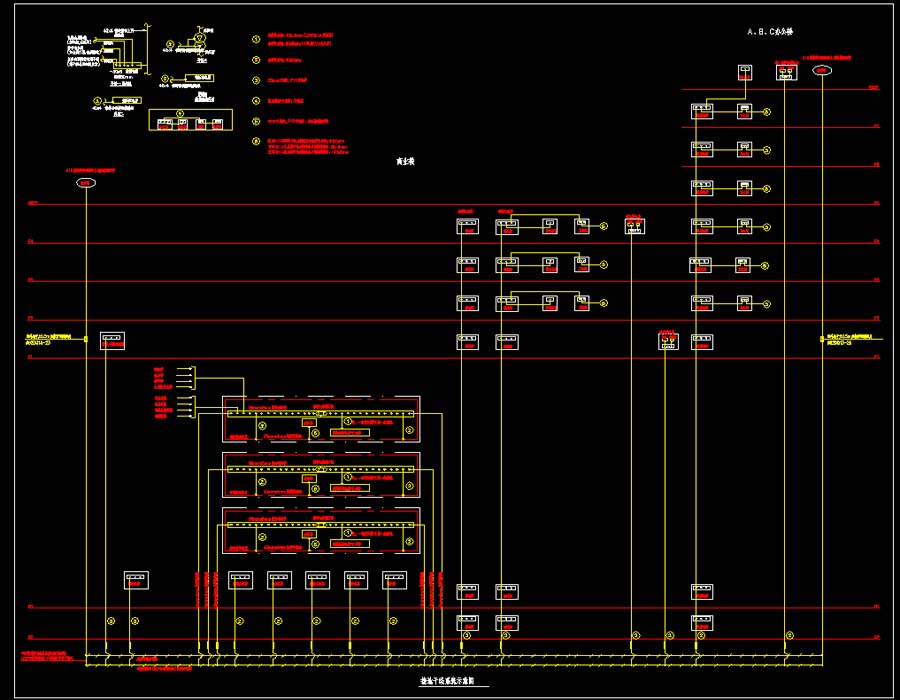Select the single-device box on the office roof
Screen dimensions: 900x700
(x=745, y=72)
